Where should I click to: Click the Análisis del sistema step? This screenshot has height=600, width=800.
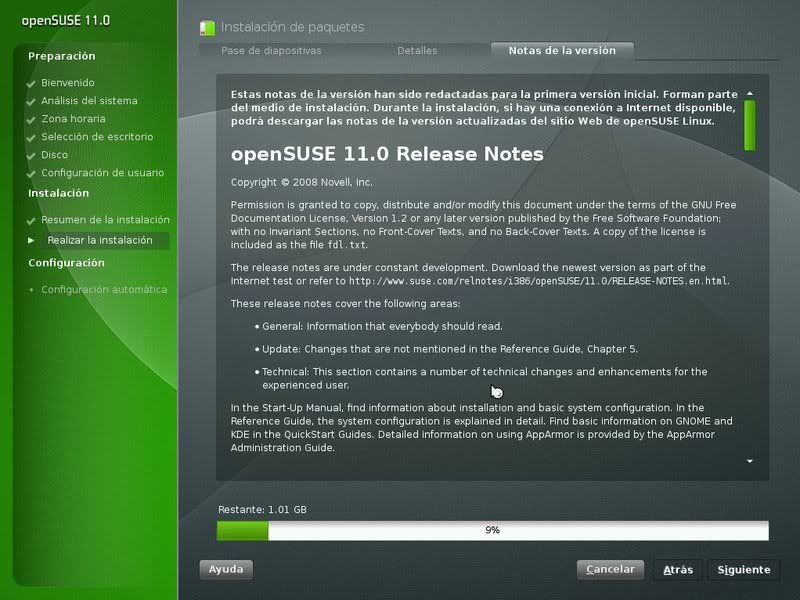[89, 101]
